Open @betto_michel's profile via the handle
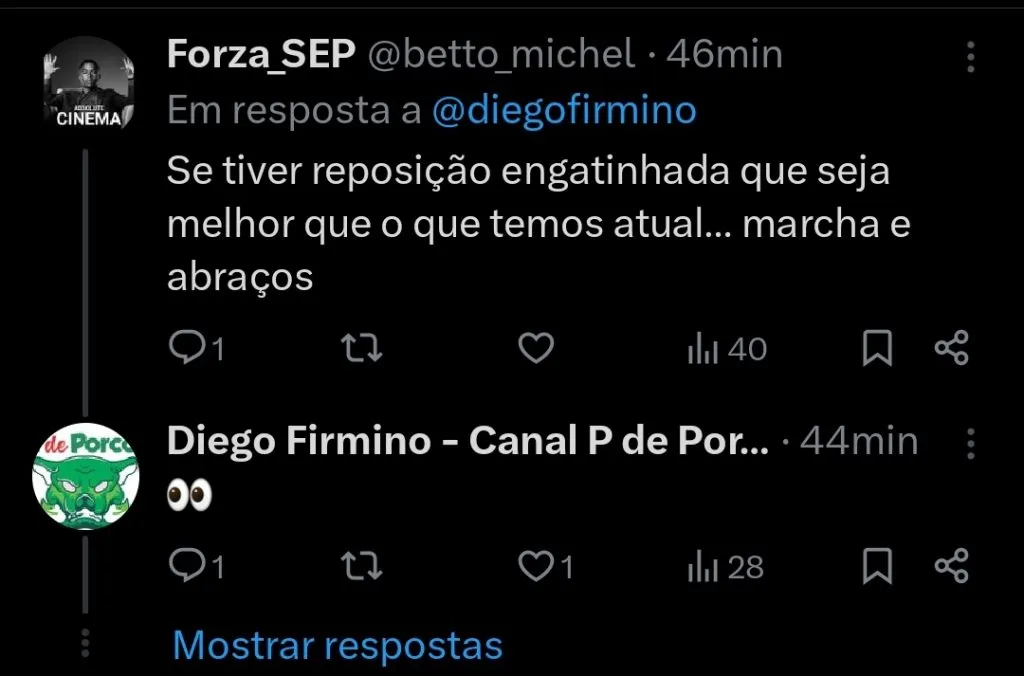This screenshot has height=676, width=1024. pos(504,55)
